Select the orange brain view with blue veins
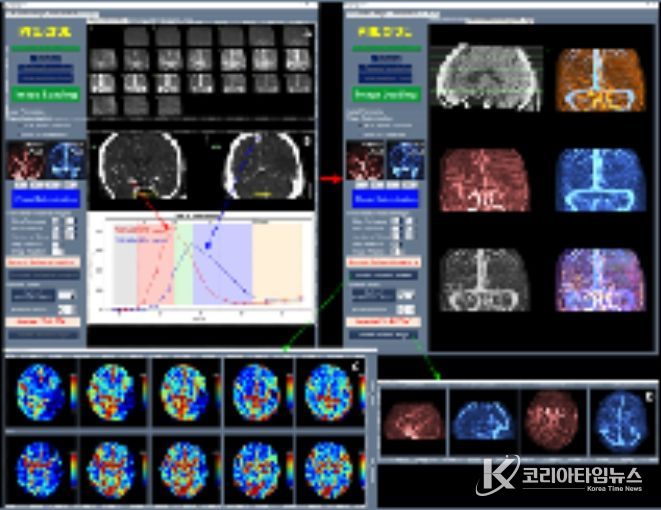This screenshot has width=661, height=510. click(x=590, y=76)
